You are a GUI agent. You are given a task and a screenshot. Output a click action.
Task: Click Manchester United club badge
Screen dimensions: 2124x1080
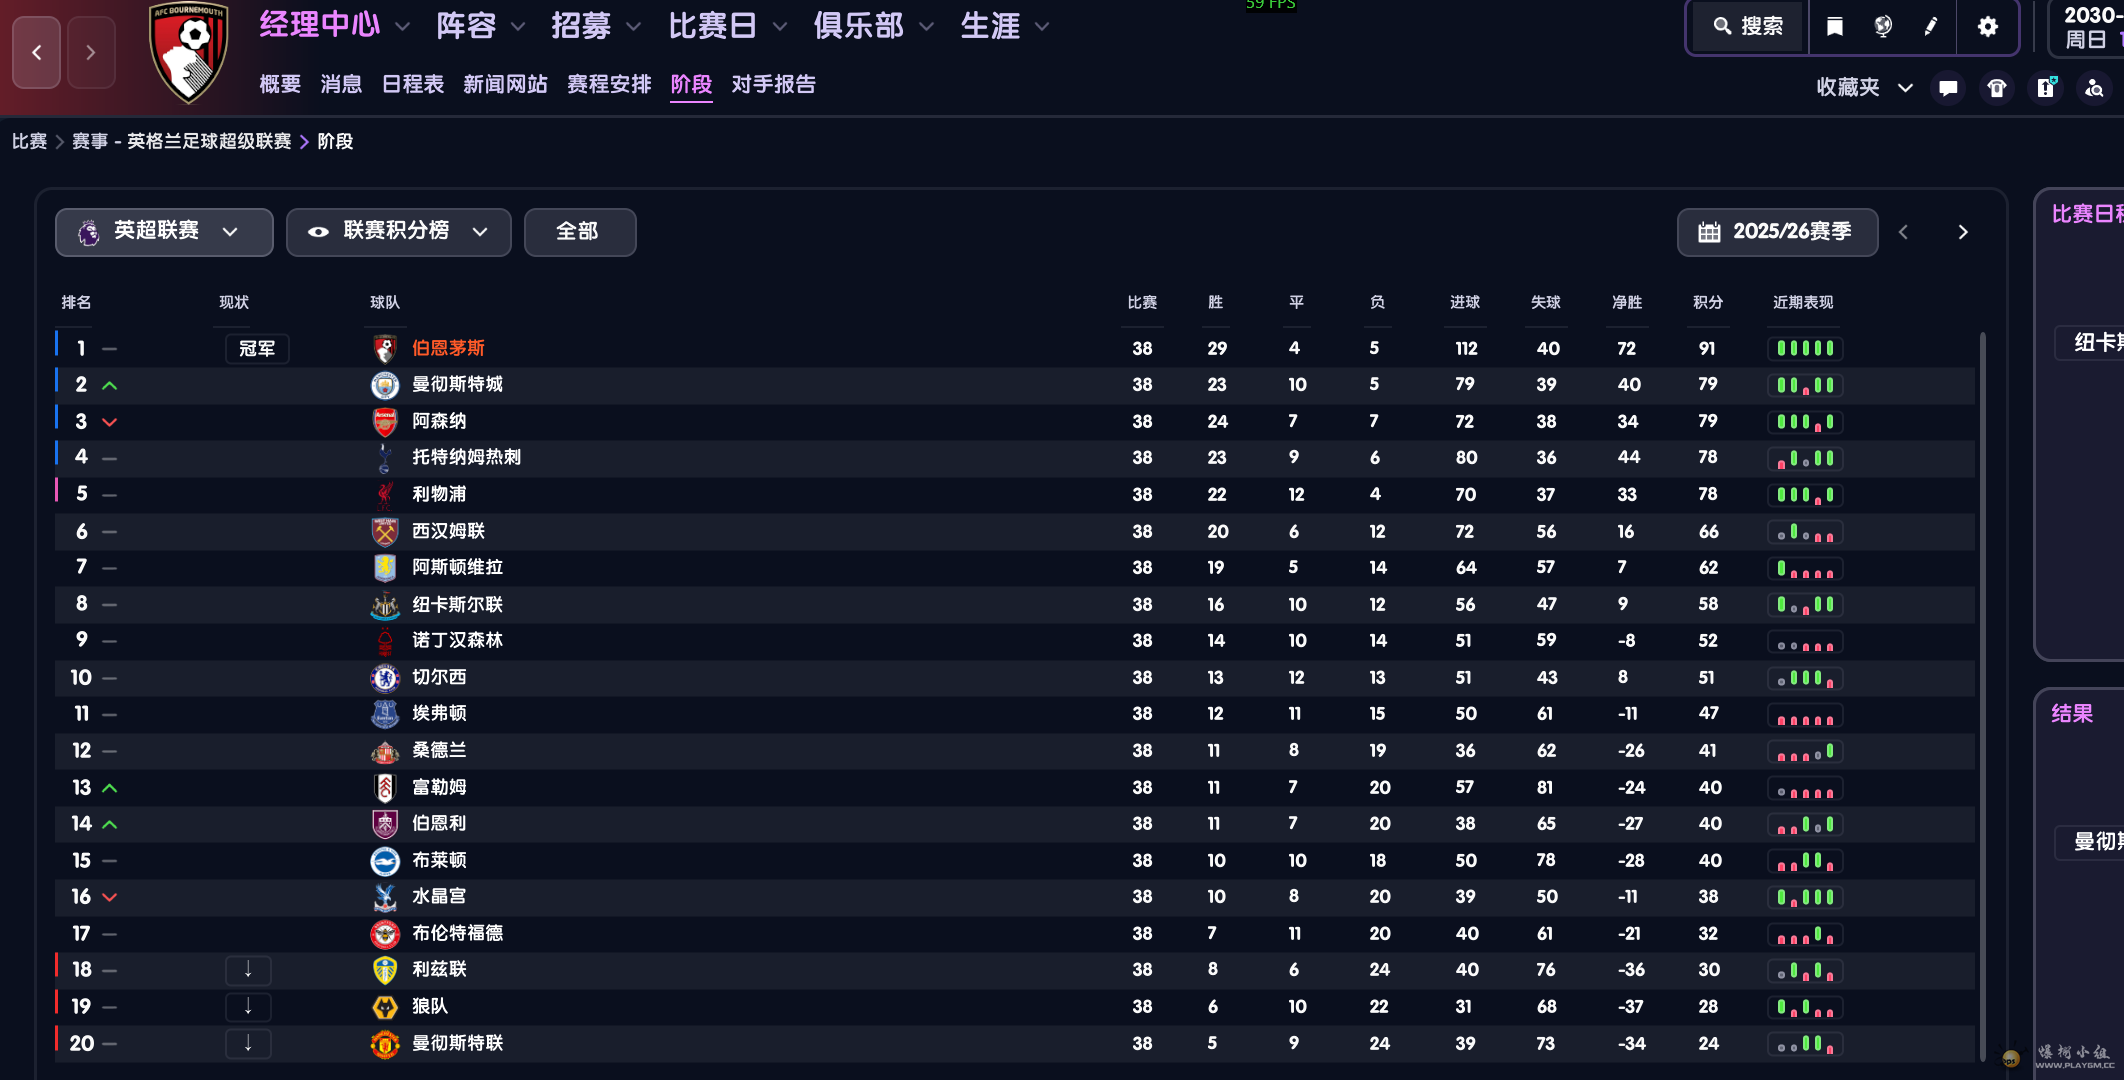pyautogui.click(x=385, y=1044)
